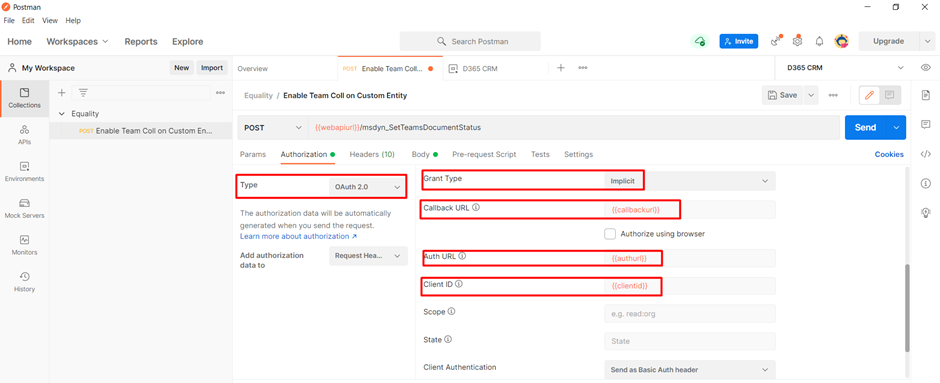This screenshot has width=940, height=383.
Task: Open the Add authorization data to dropdown
Action: (368, 255)
